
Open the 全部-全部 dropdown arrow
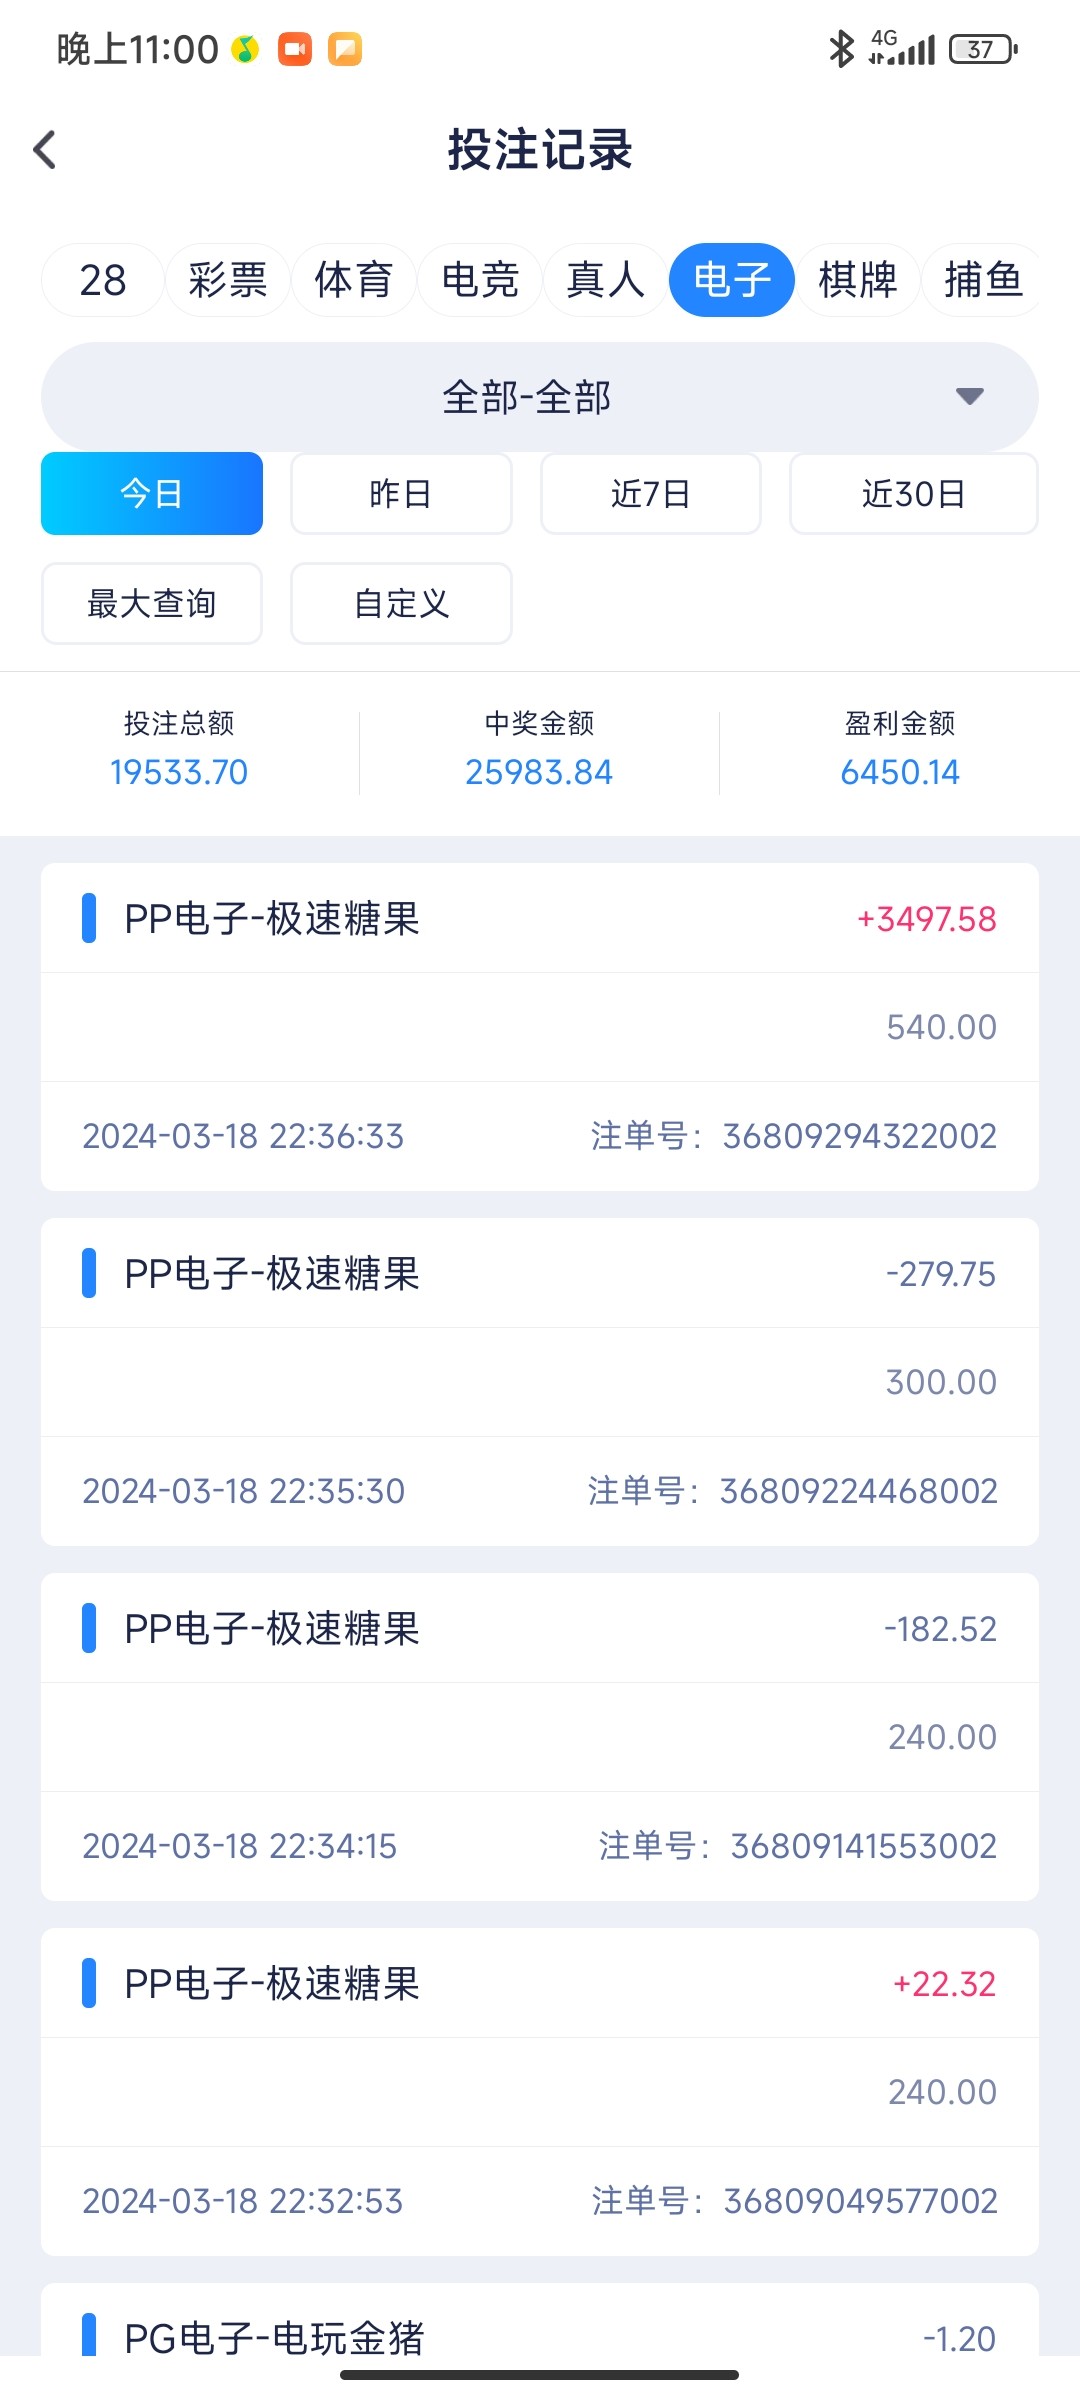point(969,396)
